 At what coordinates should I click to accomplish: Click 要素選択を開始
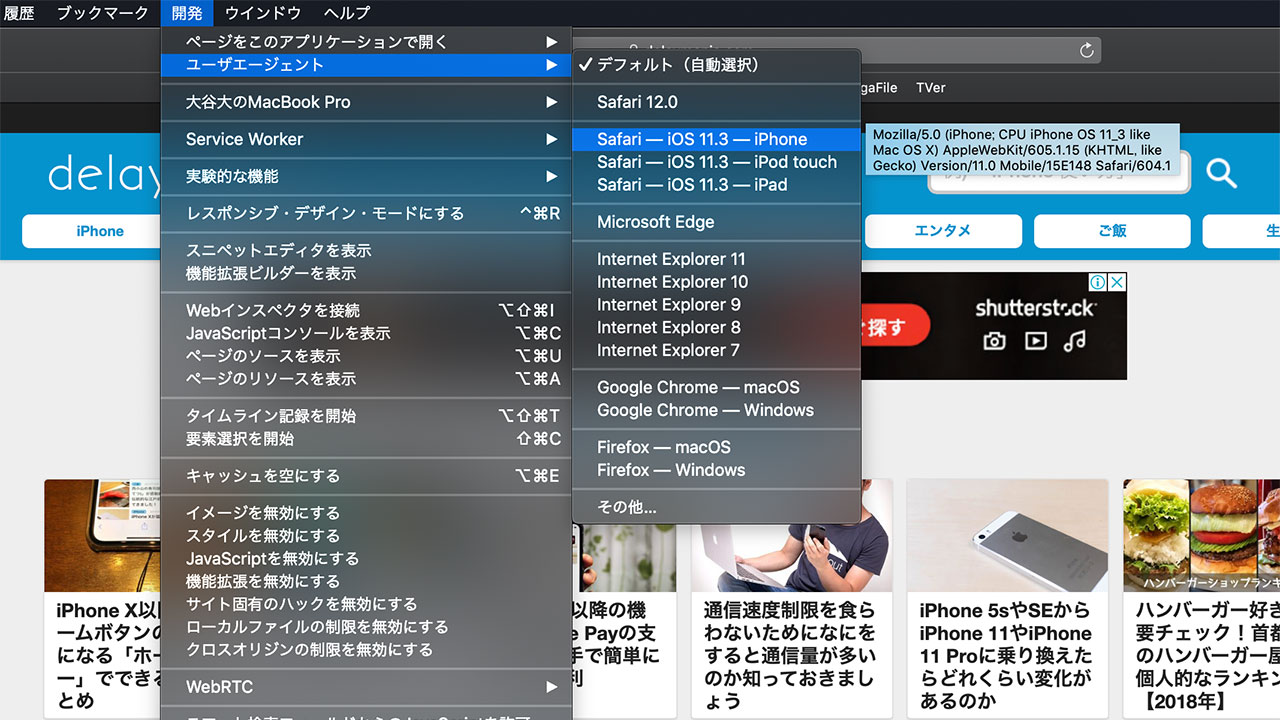tap(366, 439)
